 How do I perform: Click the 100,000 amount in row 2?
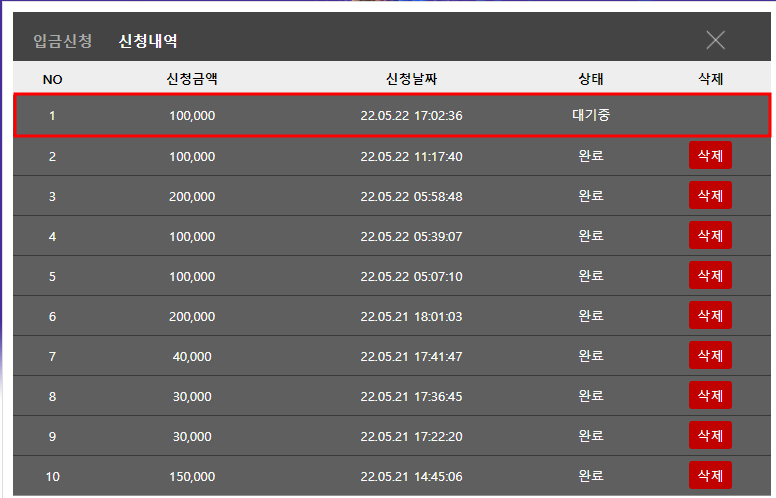click(x=192, y=156)
